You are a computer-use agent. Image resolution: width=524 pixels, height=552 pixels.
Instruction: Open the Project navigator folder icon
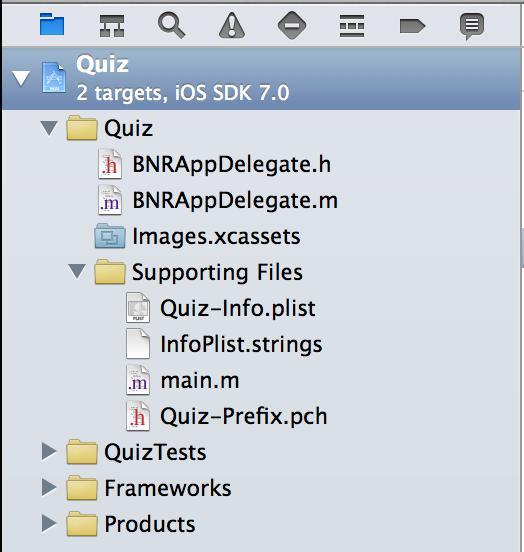[52, 24]
